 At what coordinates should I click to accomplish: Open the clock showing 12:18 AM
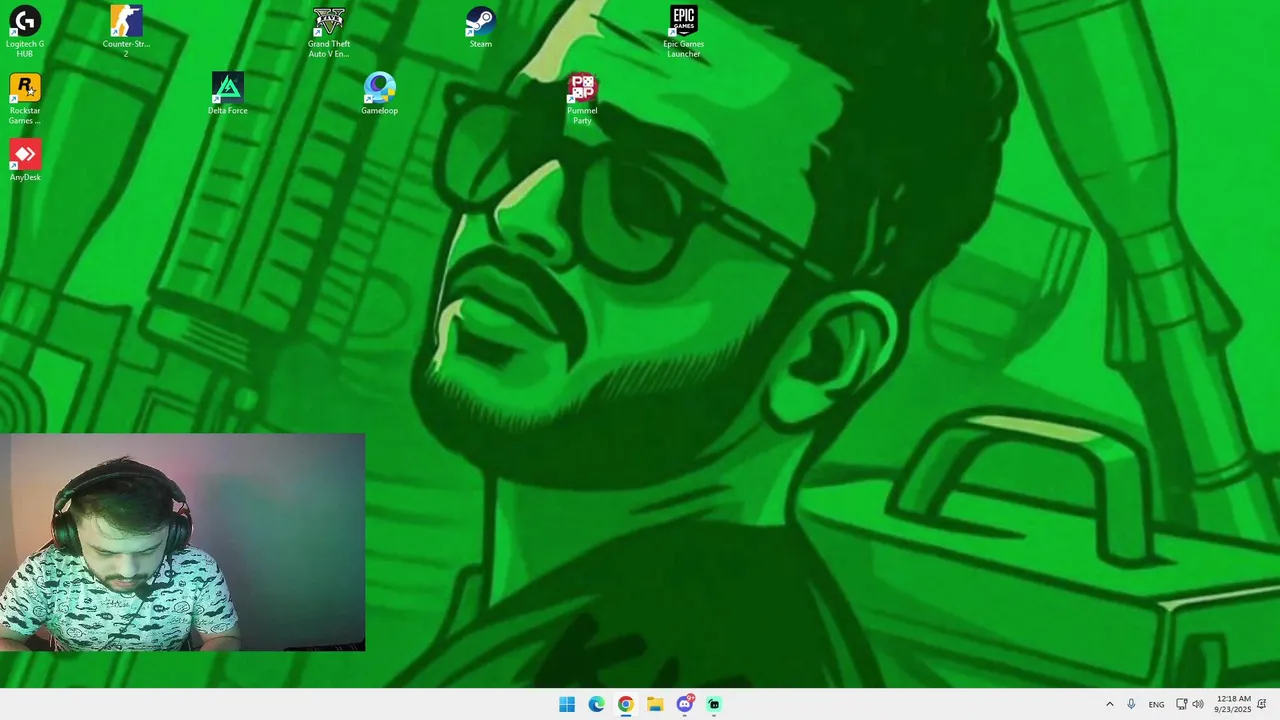click(x=1233, y=704)
